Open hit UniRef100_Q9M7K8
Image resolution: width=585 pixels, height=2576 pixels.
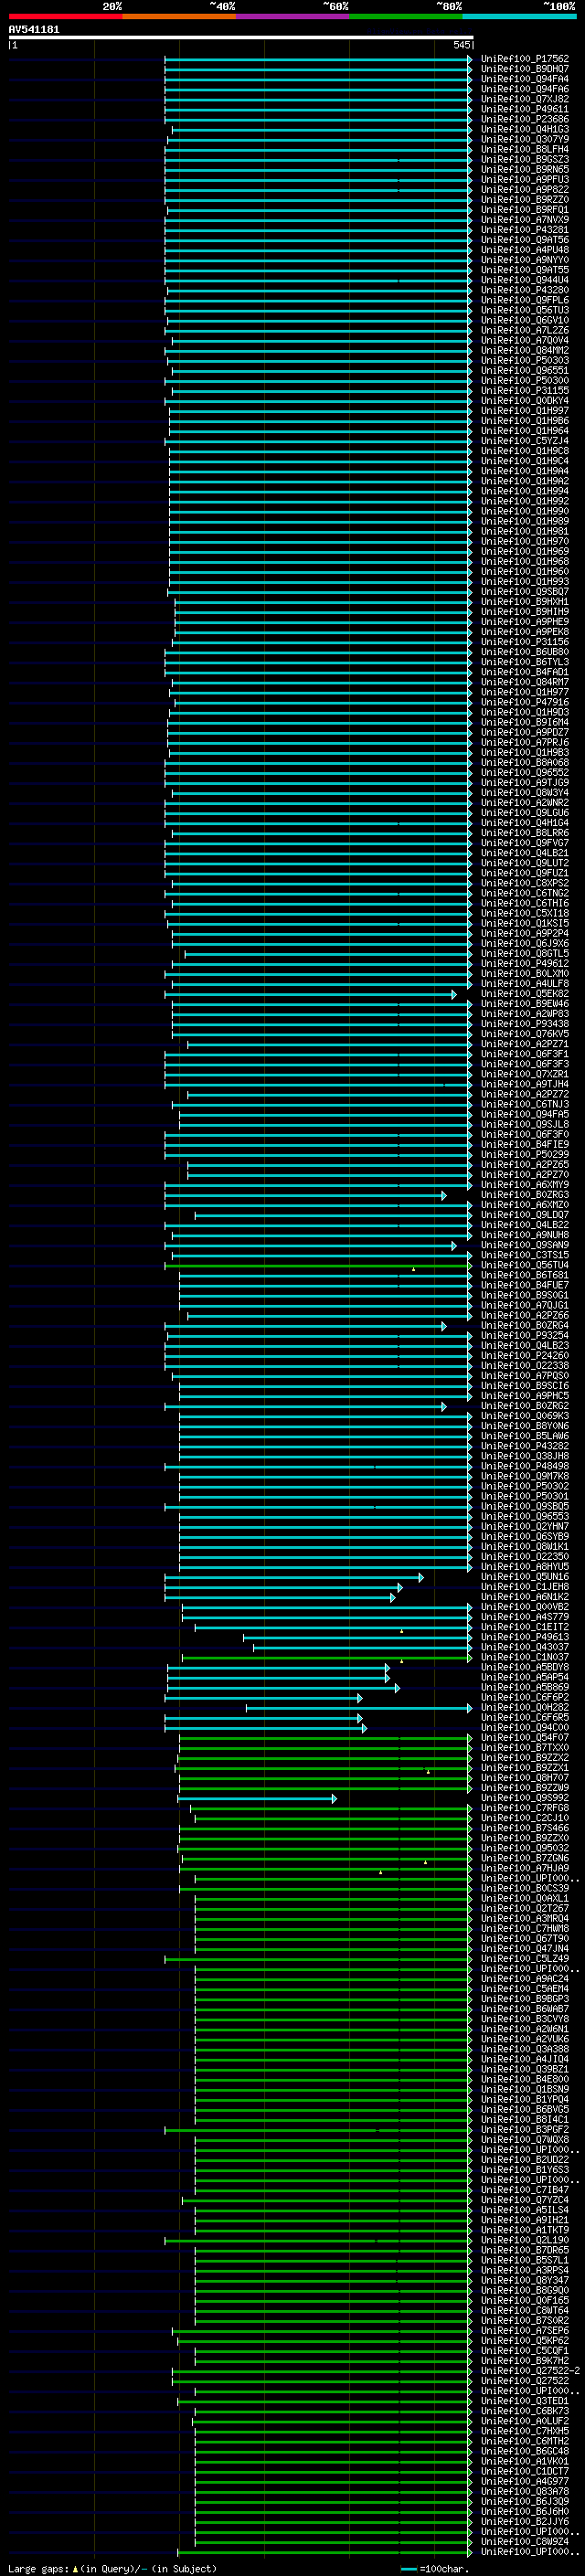524,1476
